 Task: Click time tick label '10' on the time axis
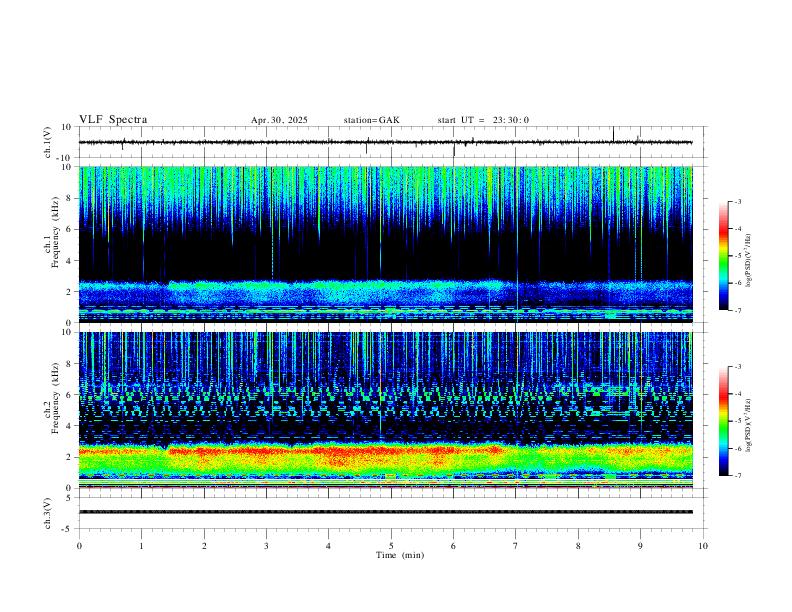(x=703, y=546)
